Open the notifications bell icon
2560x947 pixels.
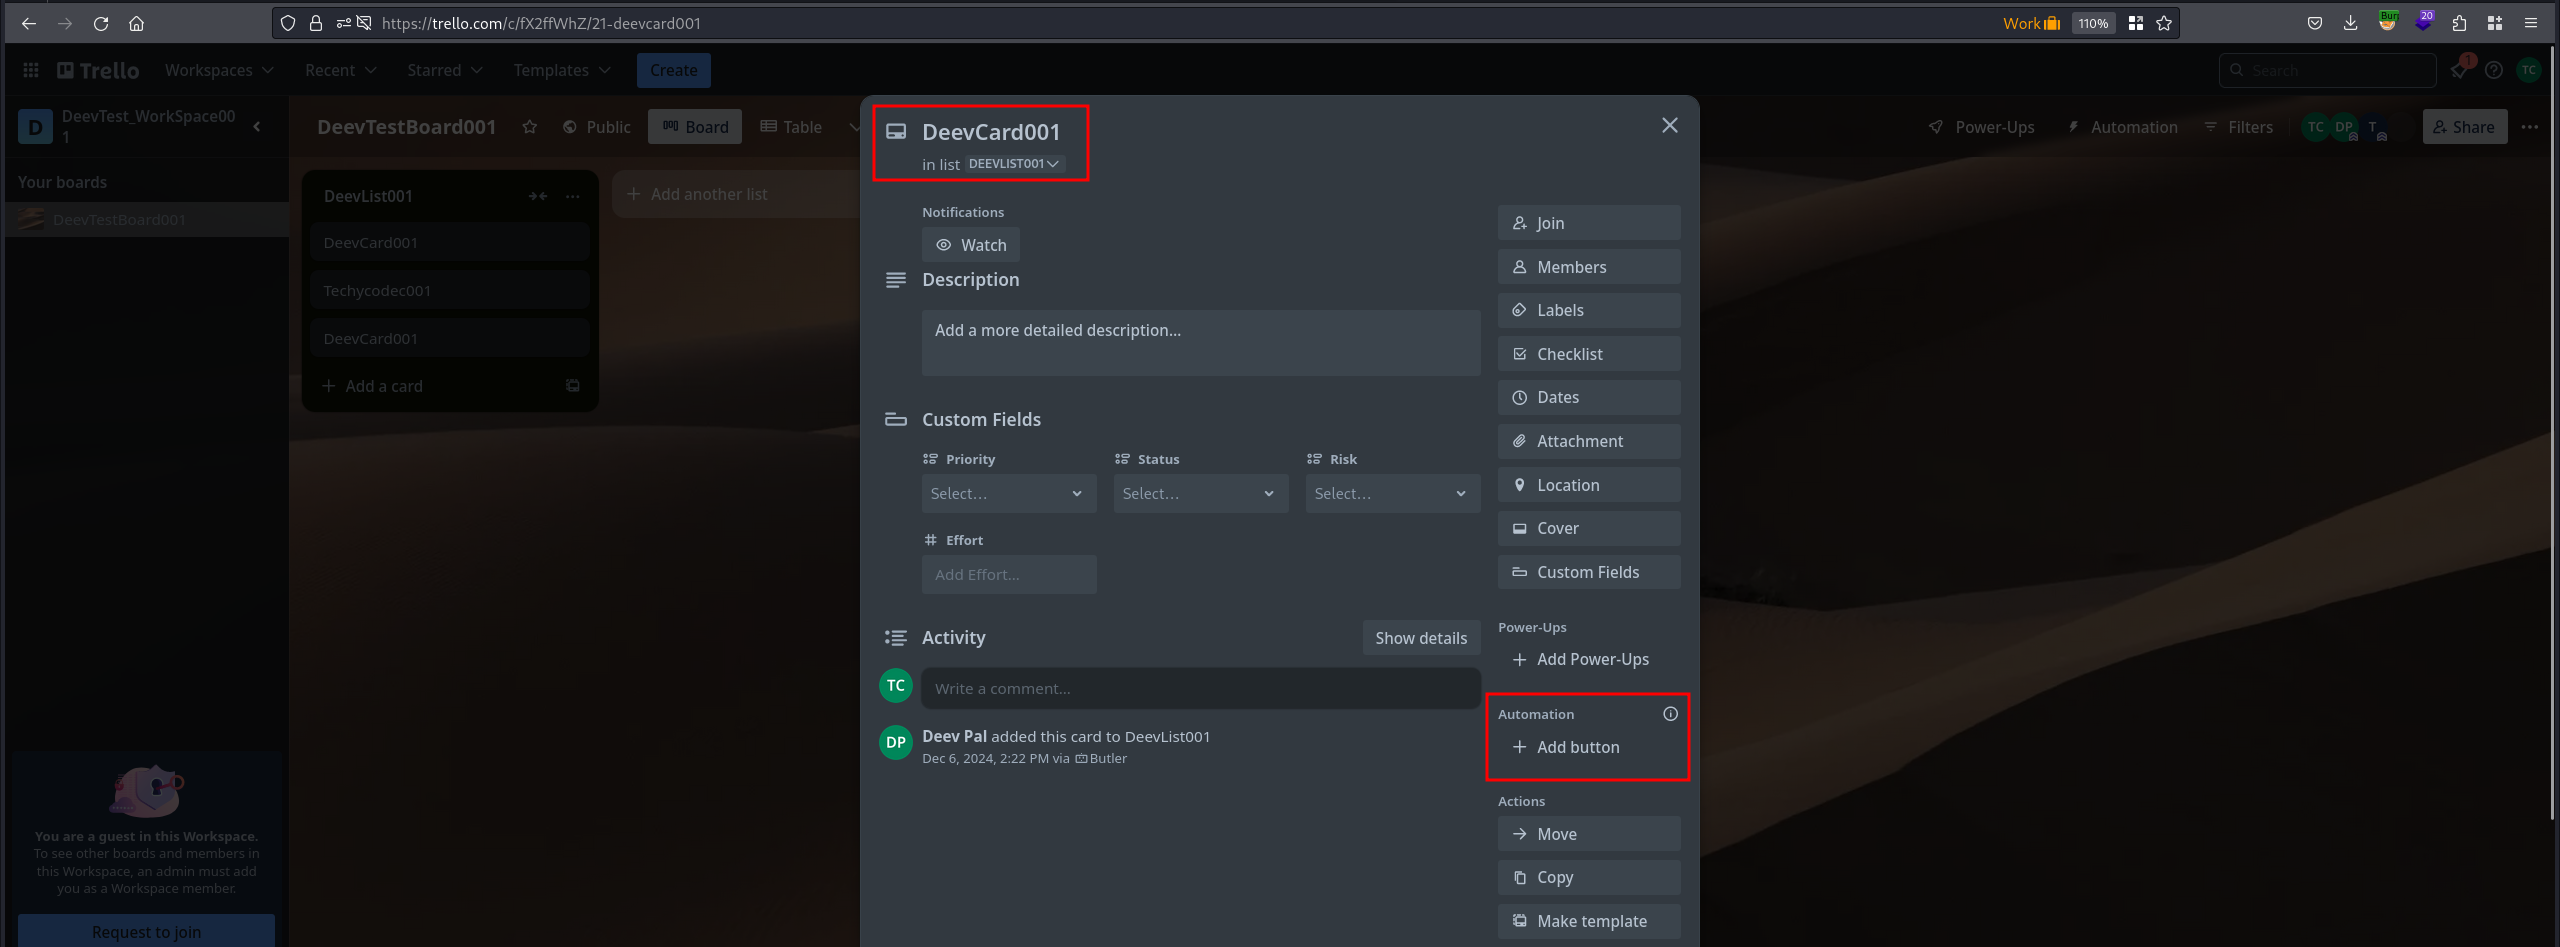click(x=2459, y=70)
